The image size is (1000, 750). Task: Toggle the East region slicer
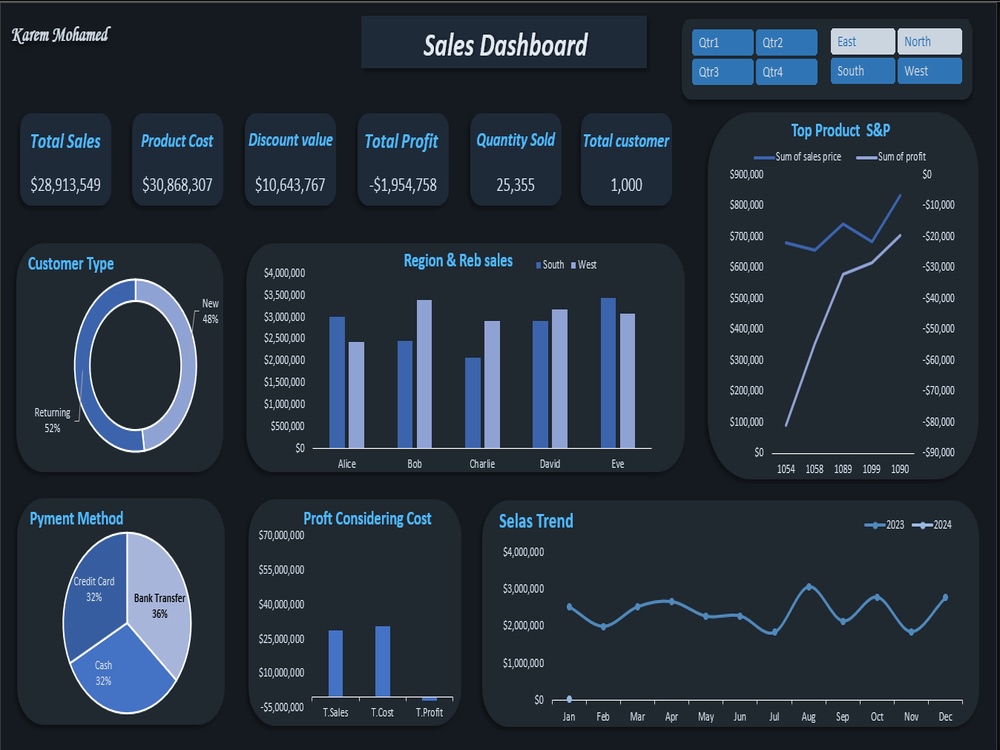tap(862, 41)
